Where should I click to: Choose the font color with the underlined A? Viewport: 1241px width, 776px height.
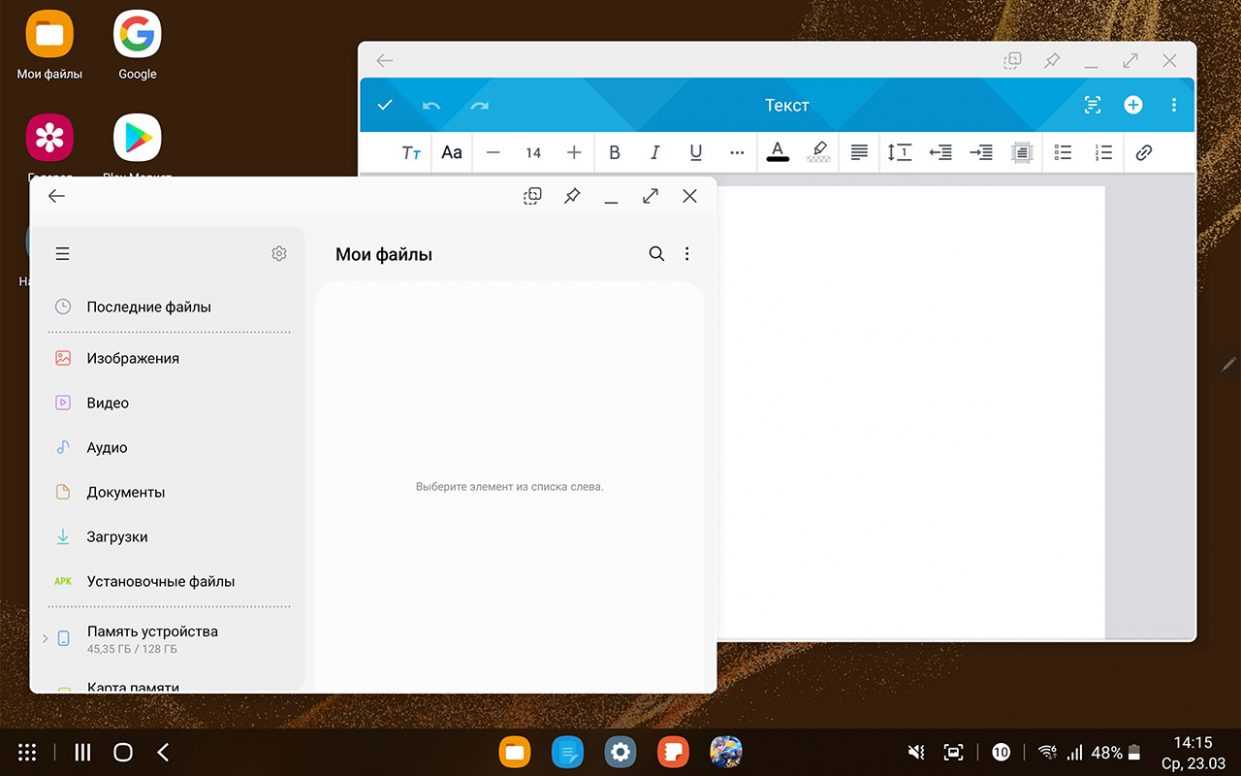(x=777, y=153)
